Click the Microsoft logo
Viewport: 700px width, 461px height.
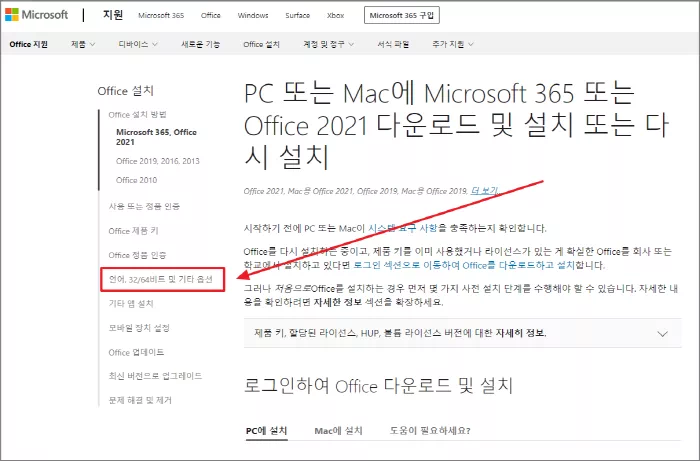37,15
